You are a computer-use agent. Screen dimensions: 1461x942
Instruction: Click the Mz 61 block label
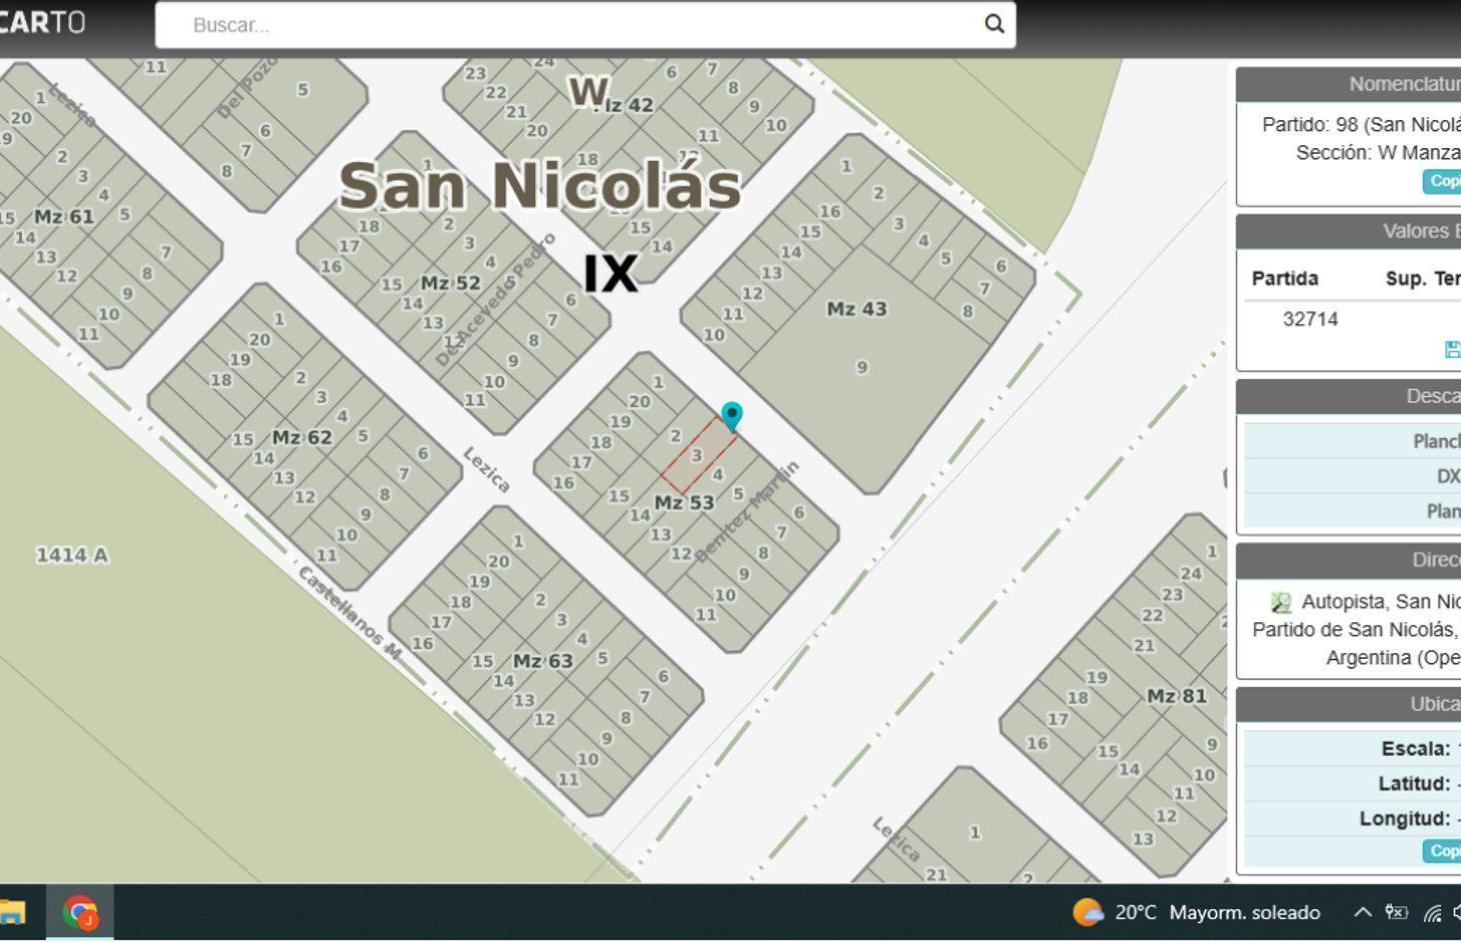63,216
